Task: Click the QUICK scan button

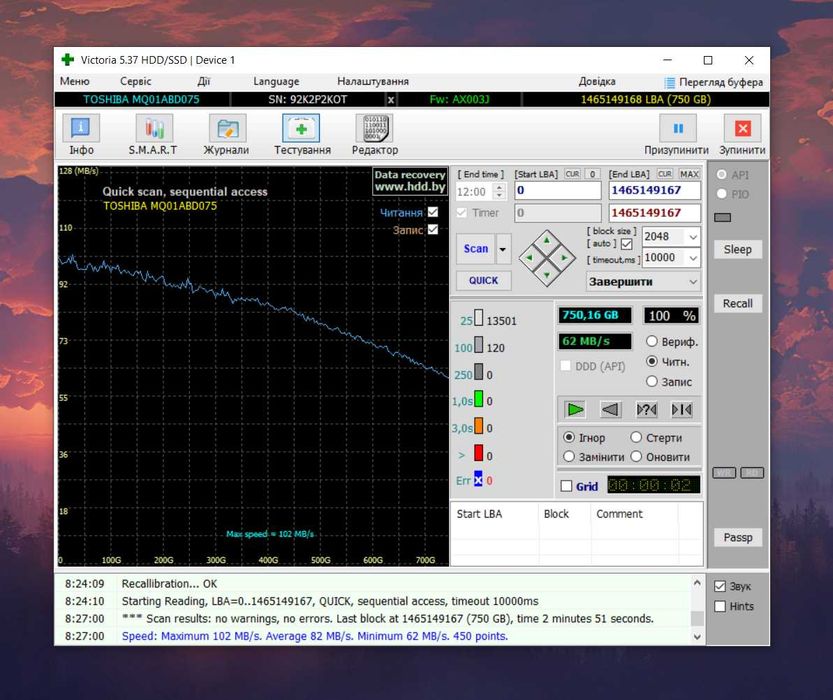Action: click(x=483, y=280)
